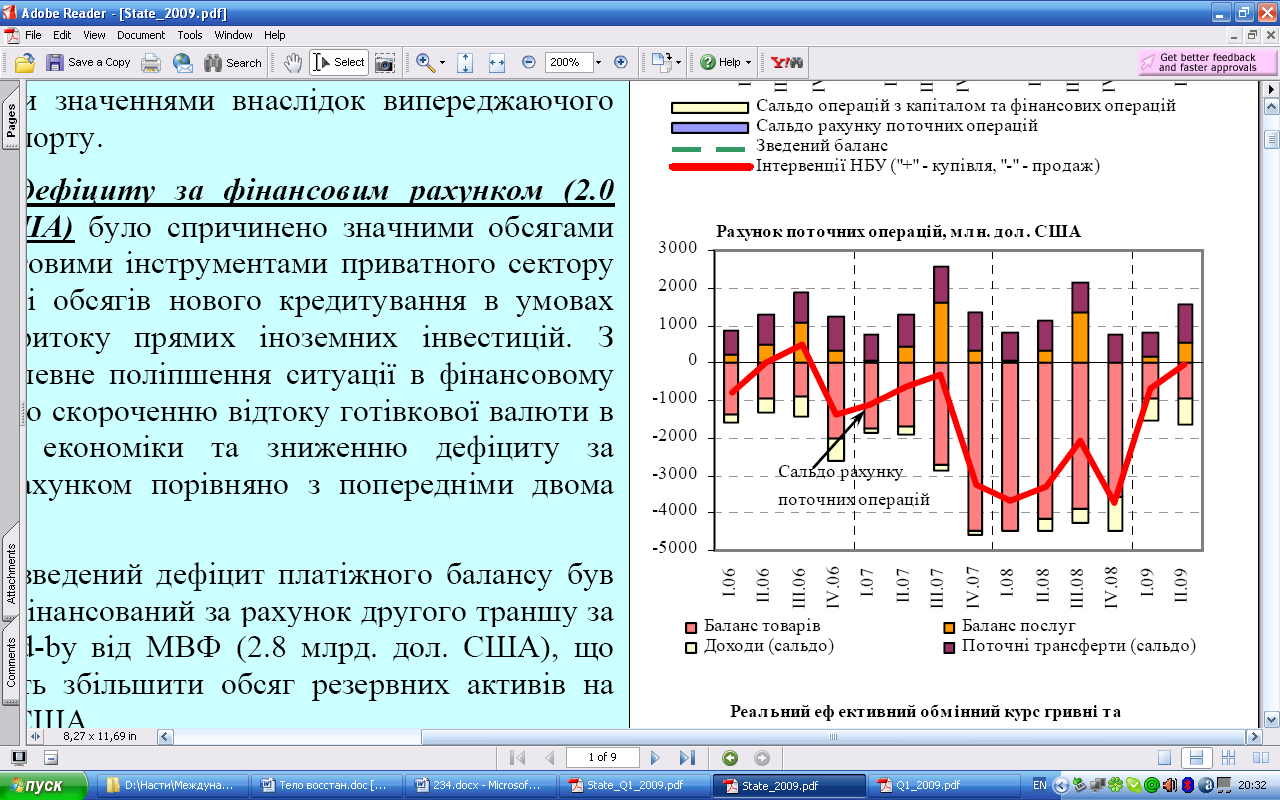
Task: Expand the rotate view dropdown arrow
Action: (x=678, y=62)
